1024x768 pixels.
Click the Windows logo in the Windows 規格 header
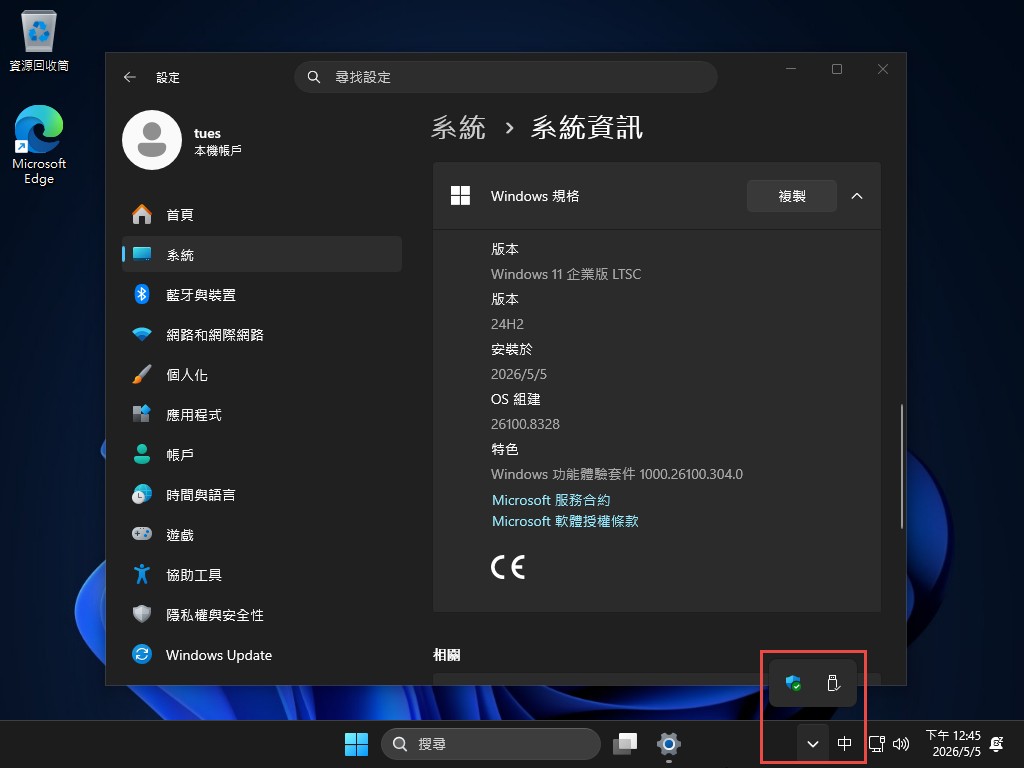(460, 196)
